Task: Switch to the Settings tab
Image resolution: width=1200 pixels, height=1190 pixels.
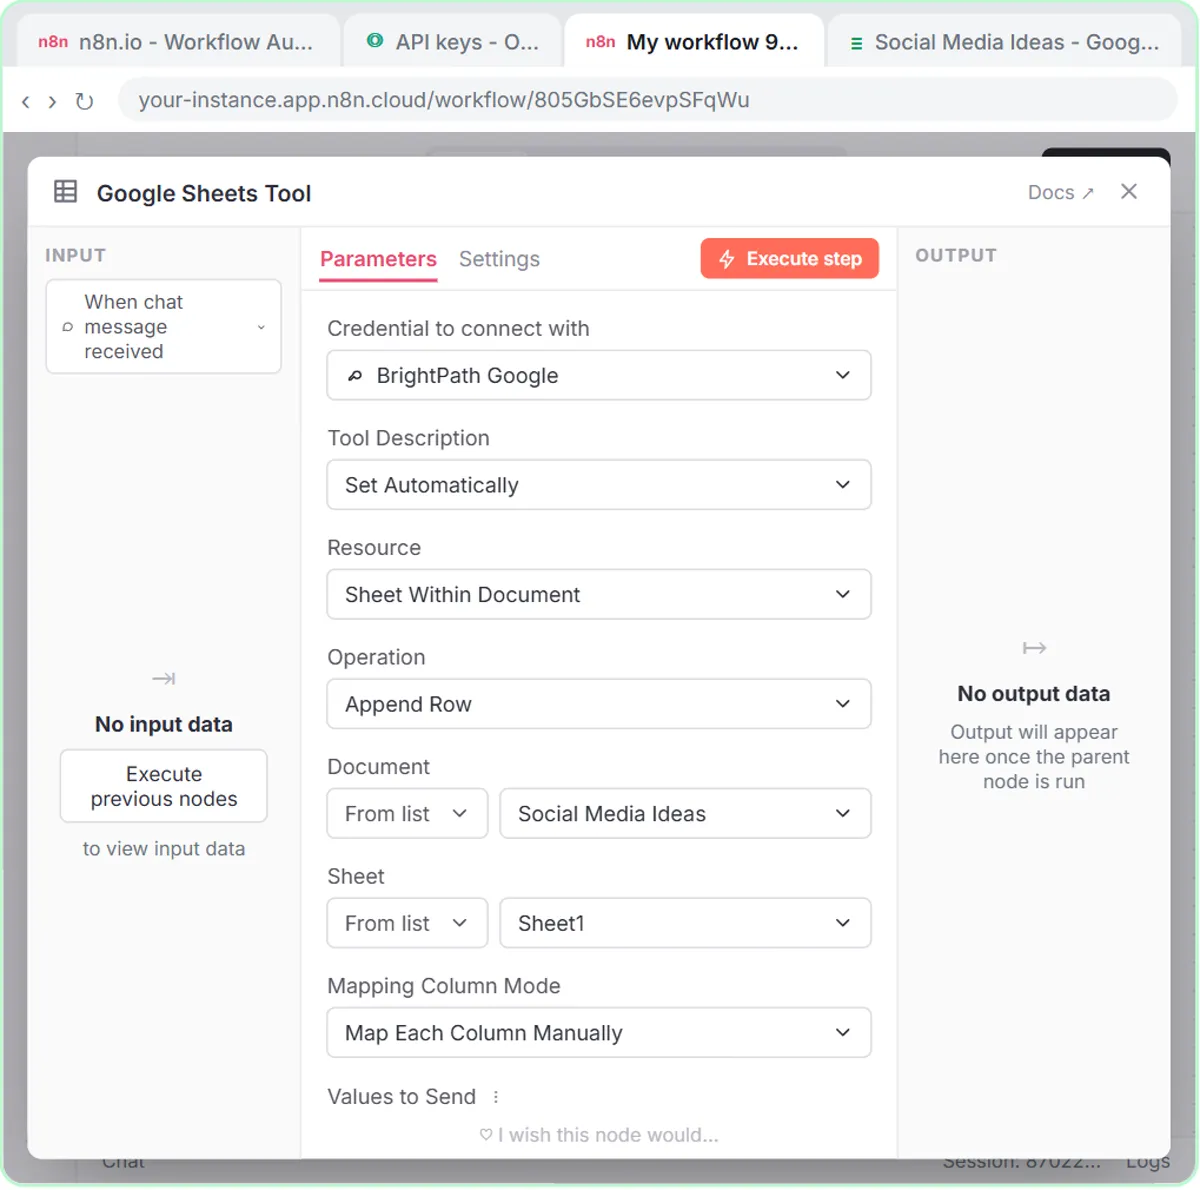Action: 499,259
